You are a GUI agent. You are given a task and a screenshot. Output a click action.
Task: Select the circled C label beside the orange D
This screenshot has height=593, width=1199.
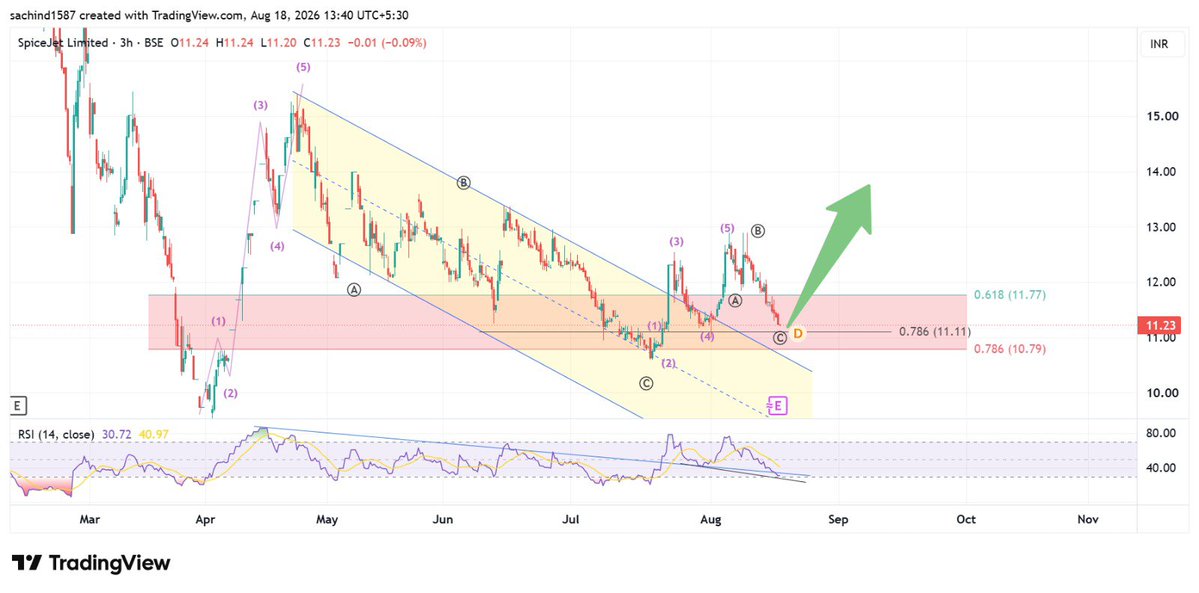point(780,337)
